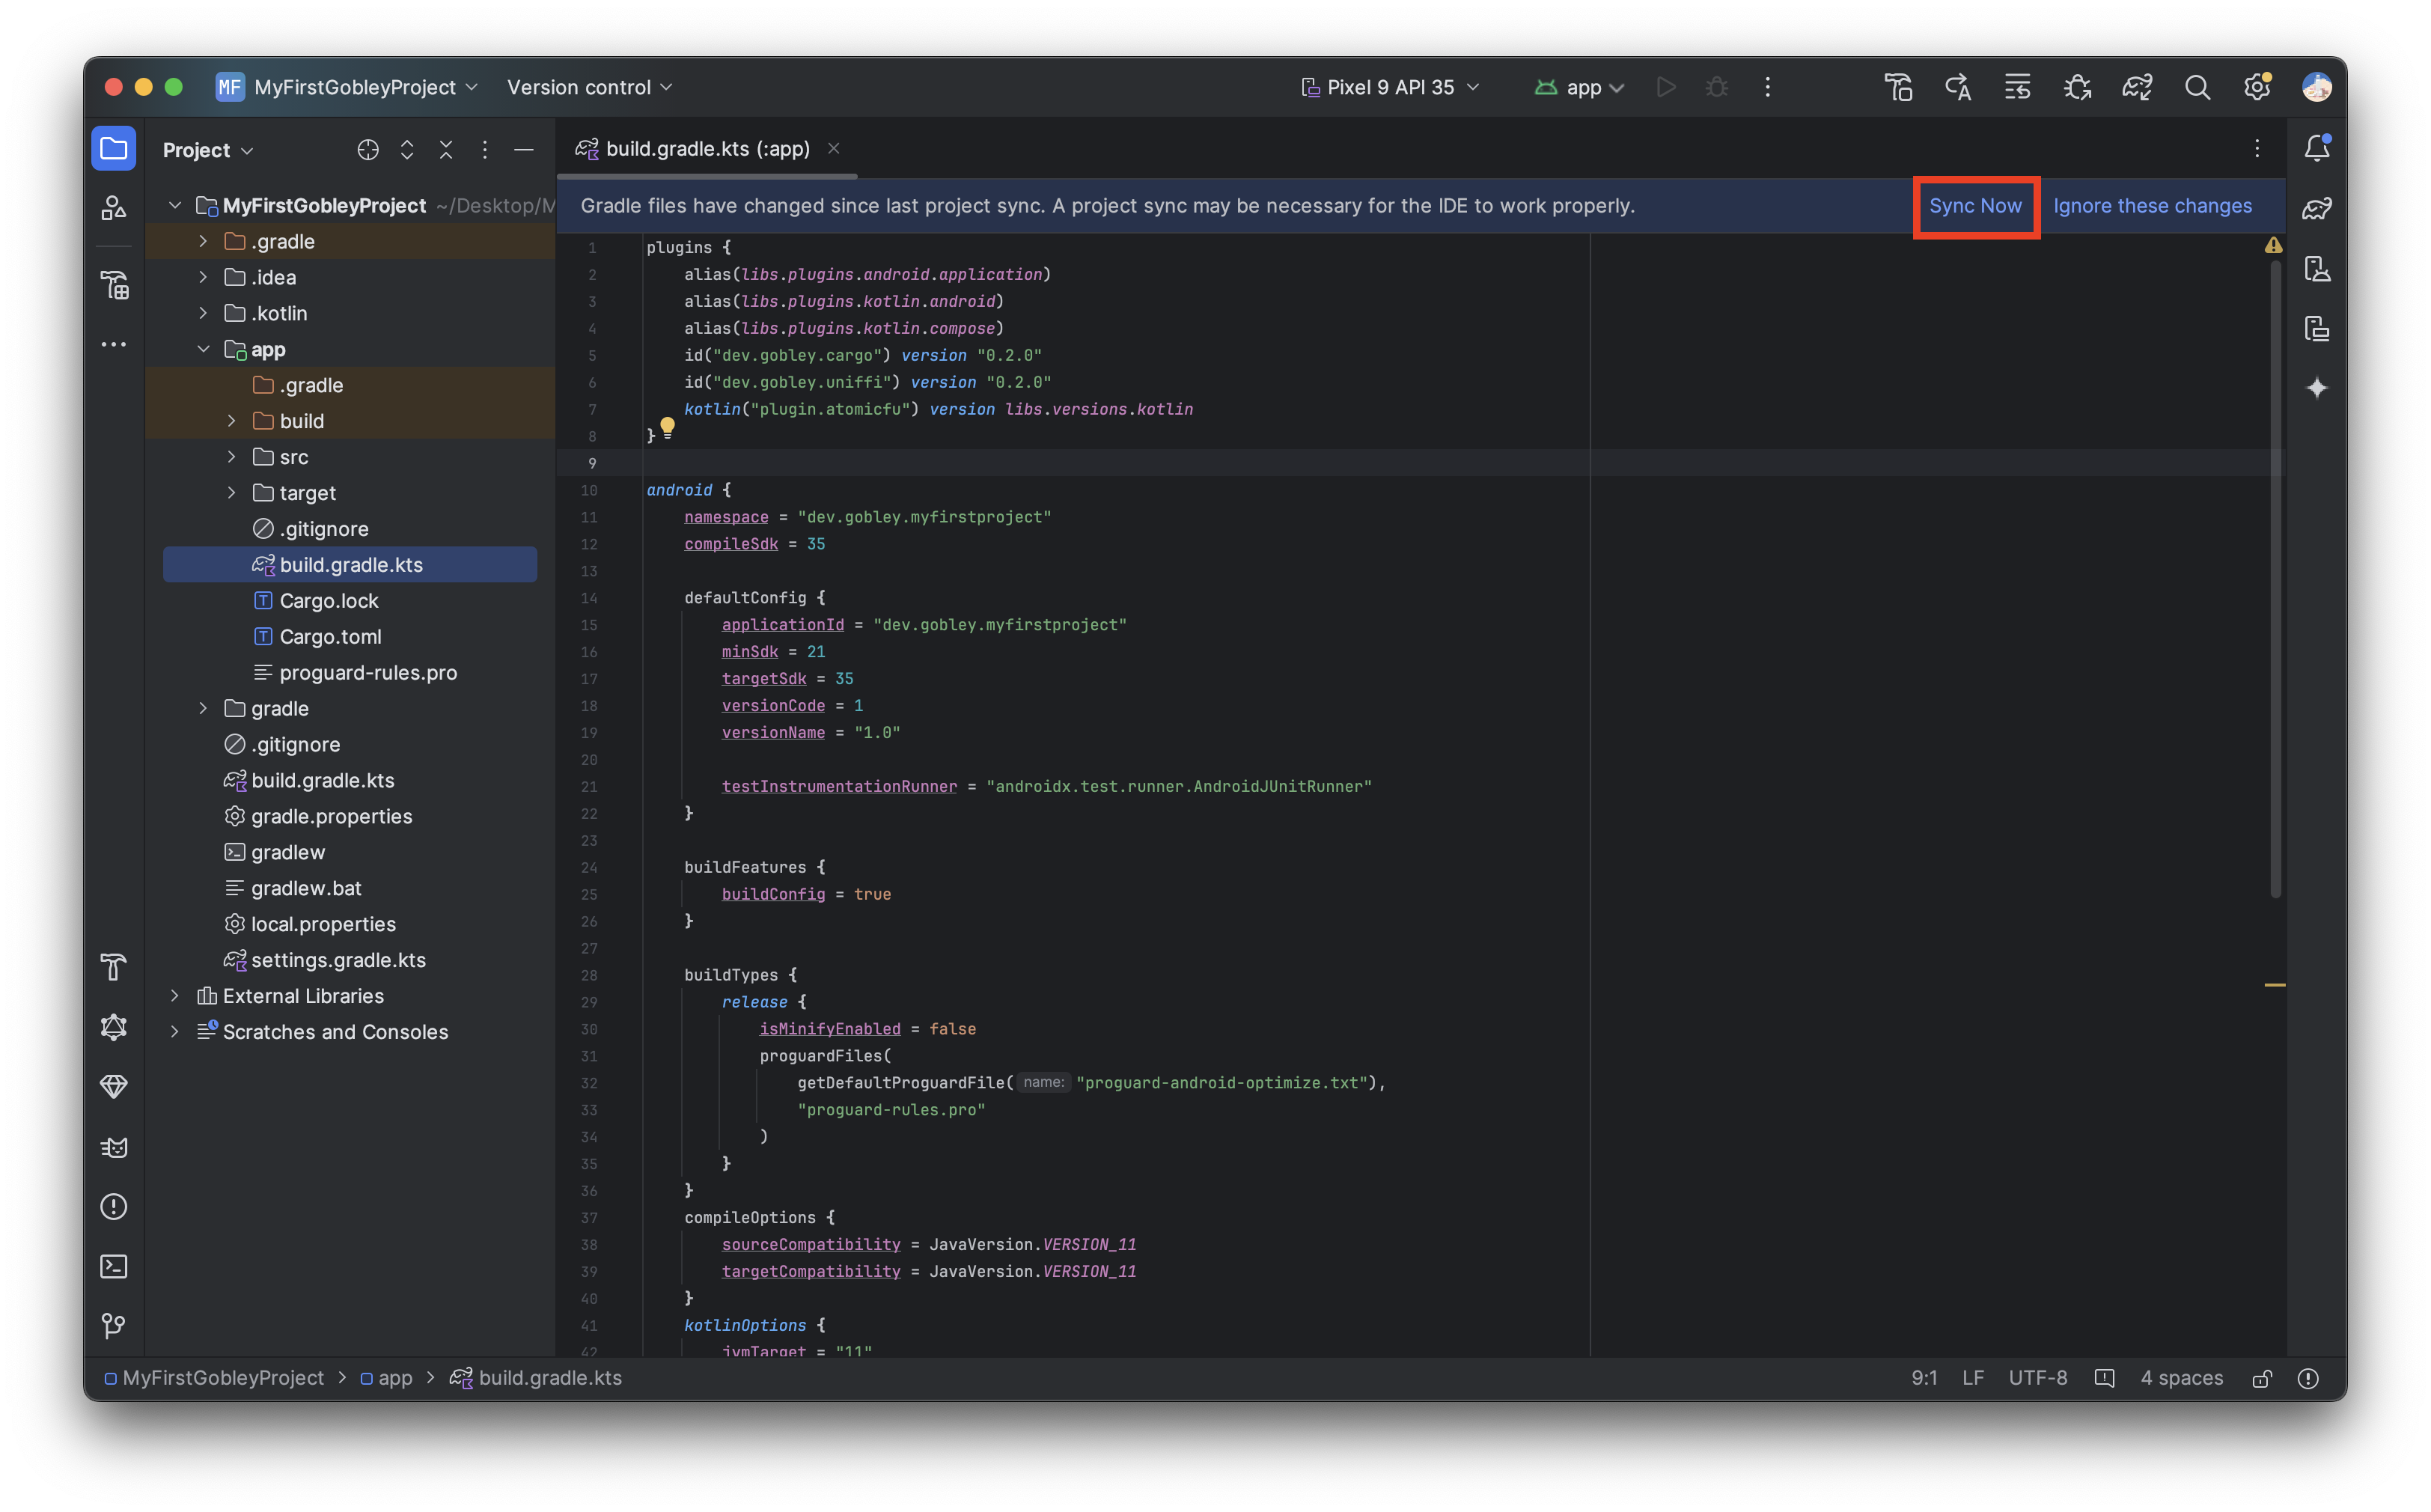Open the user account avatar
Image resolution: width=2431 pixels, height=1512 pixels.
[2317, 88]
